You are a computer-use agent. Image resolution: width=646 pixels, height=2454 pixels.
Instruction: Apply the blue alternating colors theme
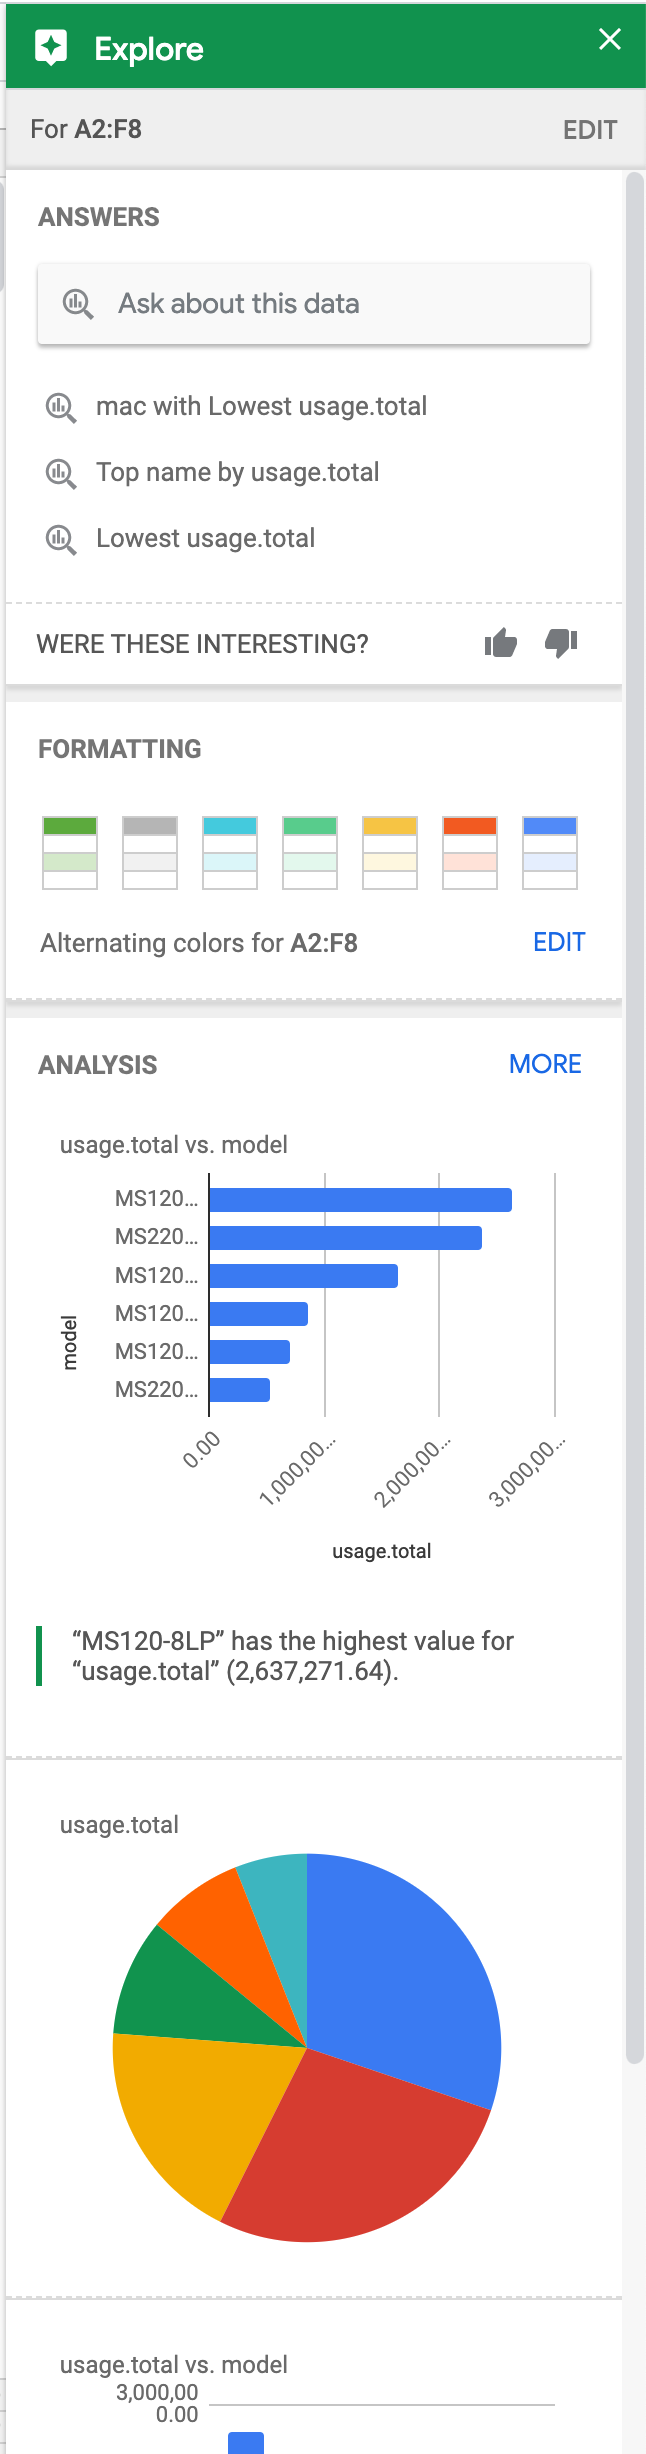pos(549,851)
